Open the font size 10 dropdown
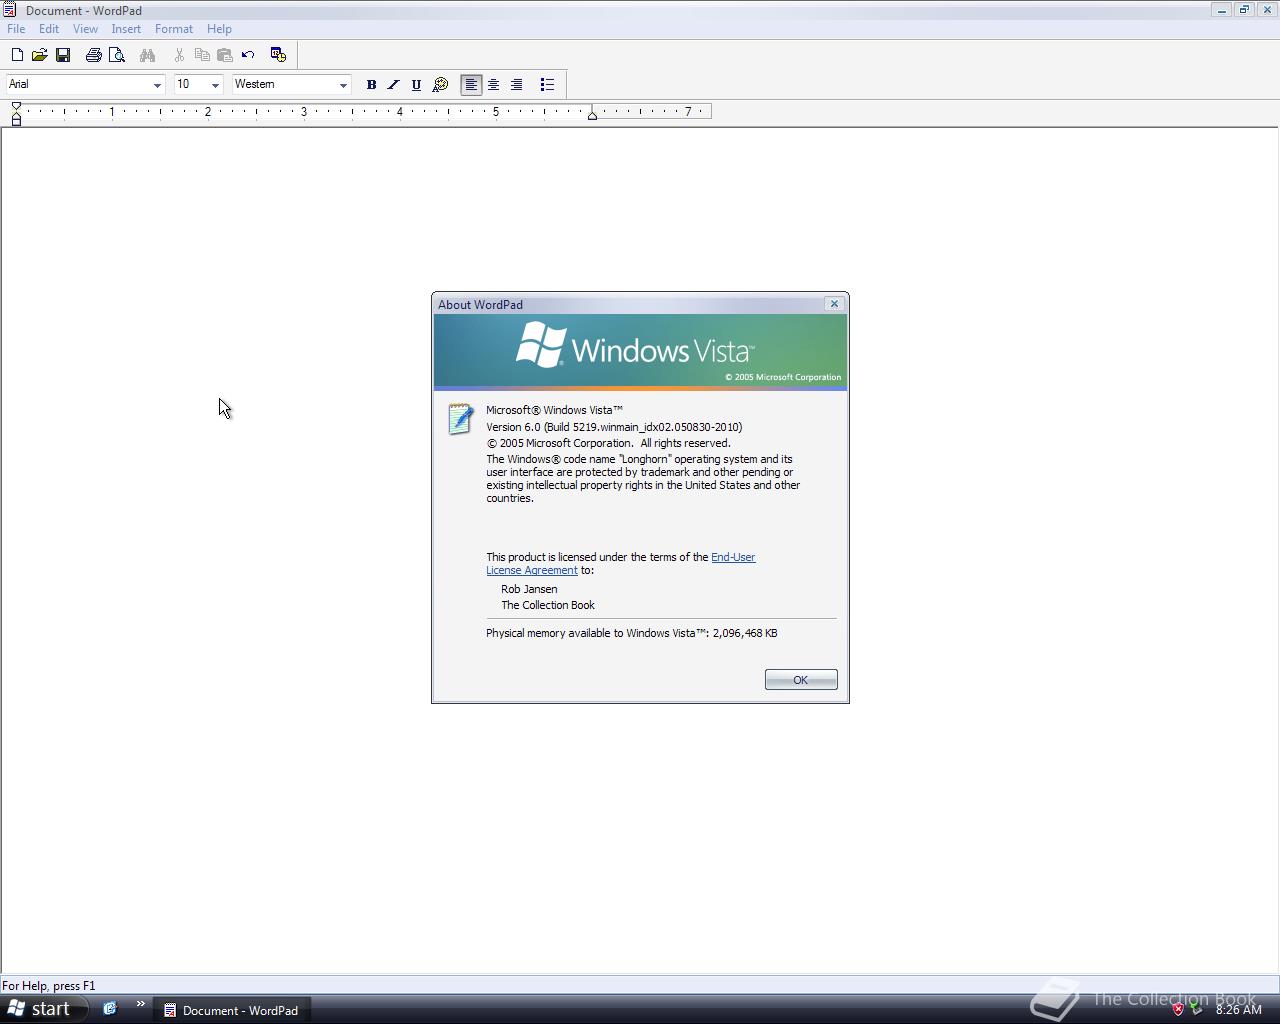The width and height of the screenshot is (1280, 1024). pos(215,85)
